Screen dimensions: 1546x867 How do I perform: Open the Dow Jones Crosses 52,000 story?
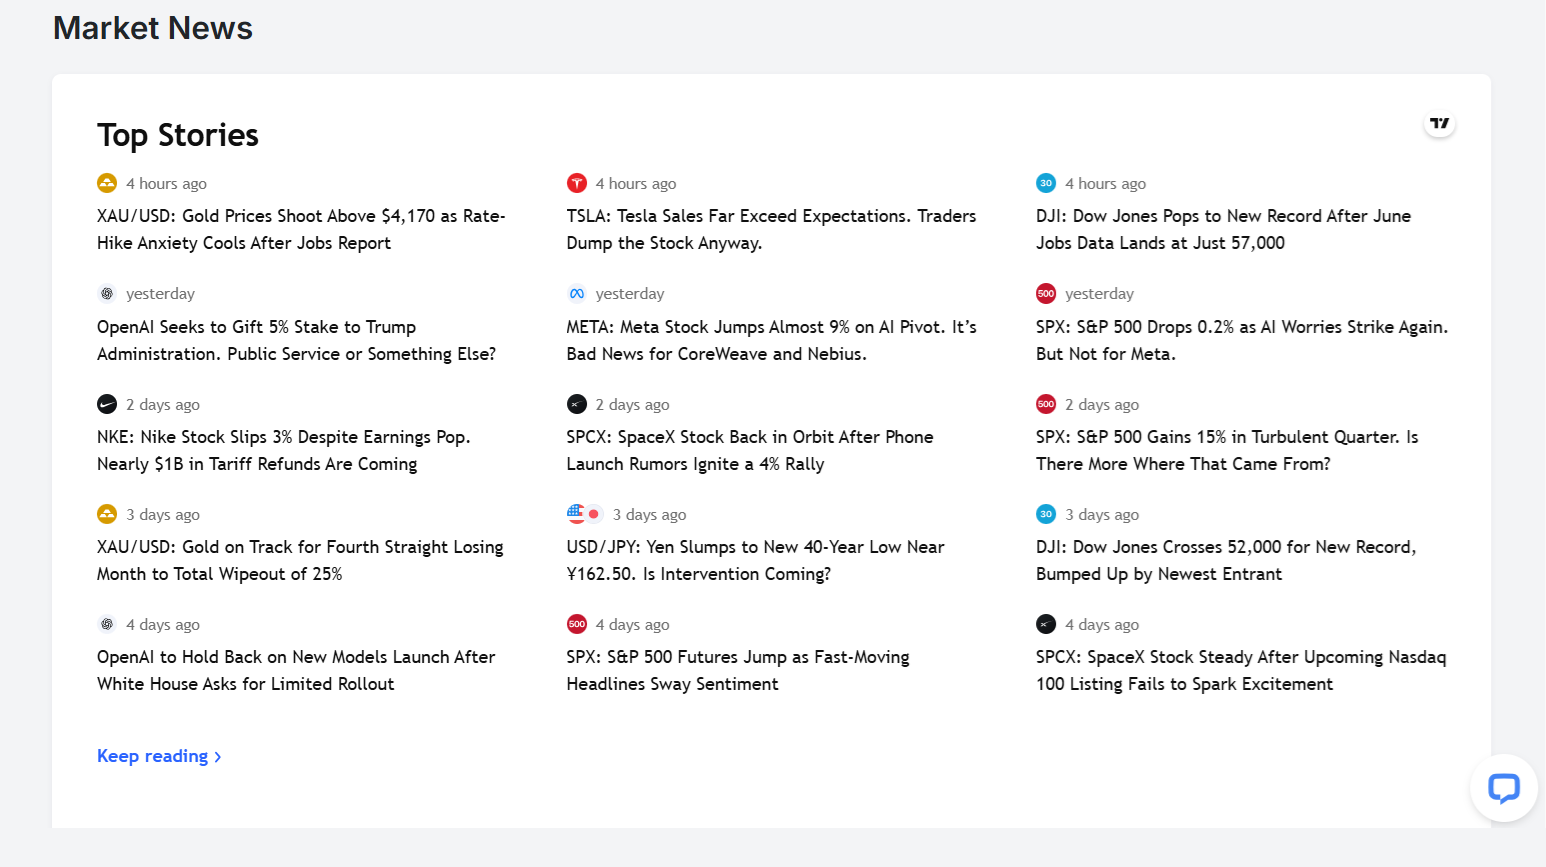coord(1226,560)
